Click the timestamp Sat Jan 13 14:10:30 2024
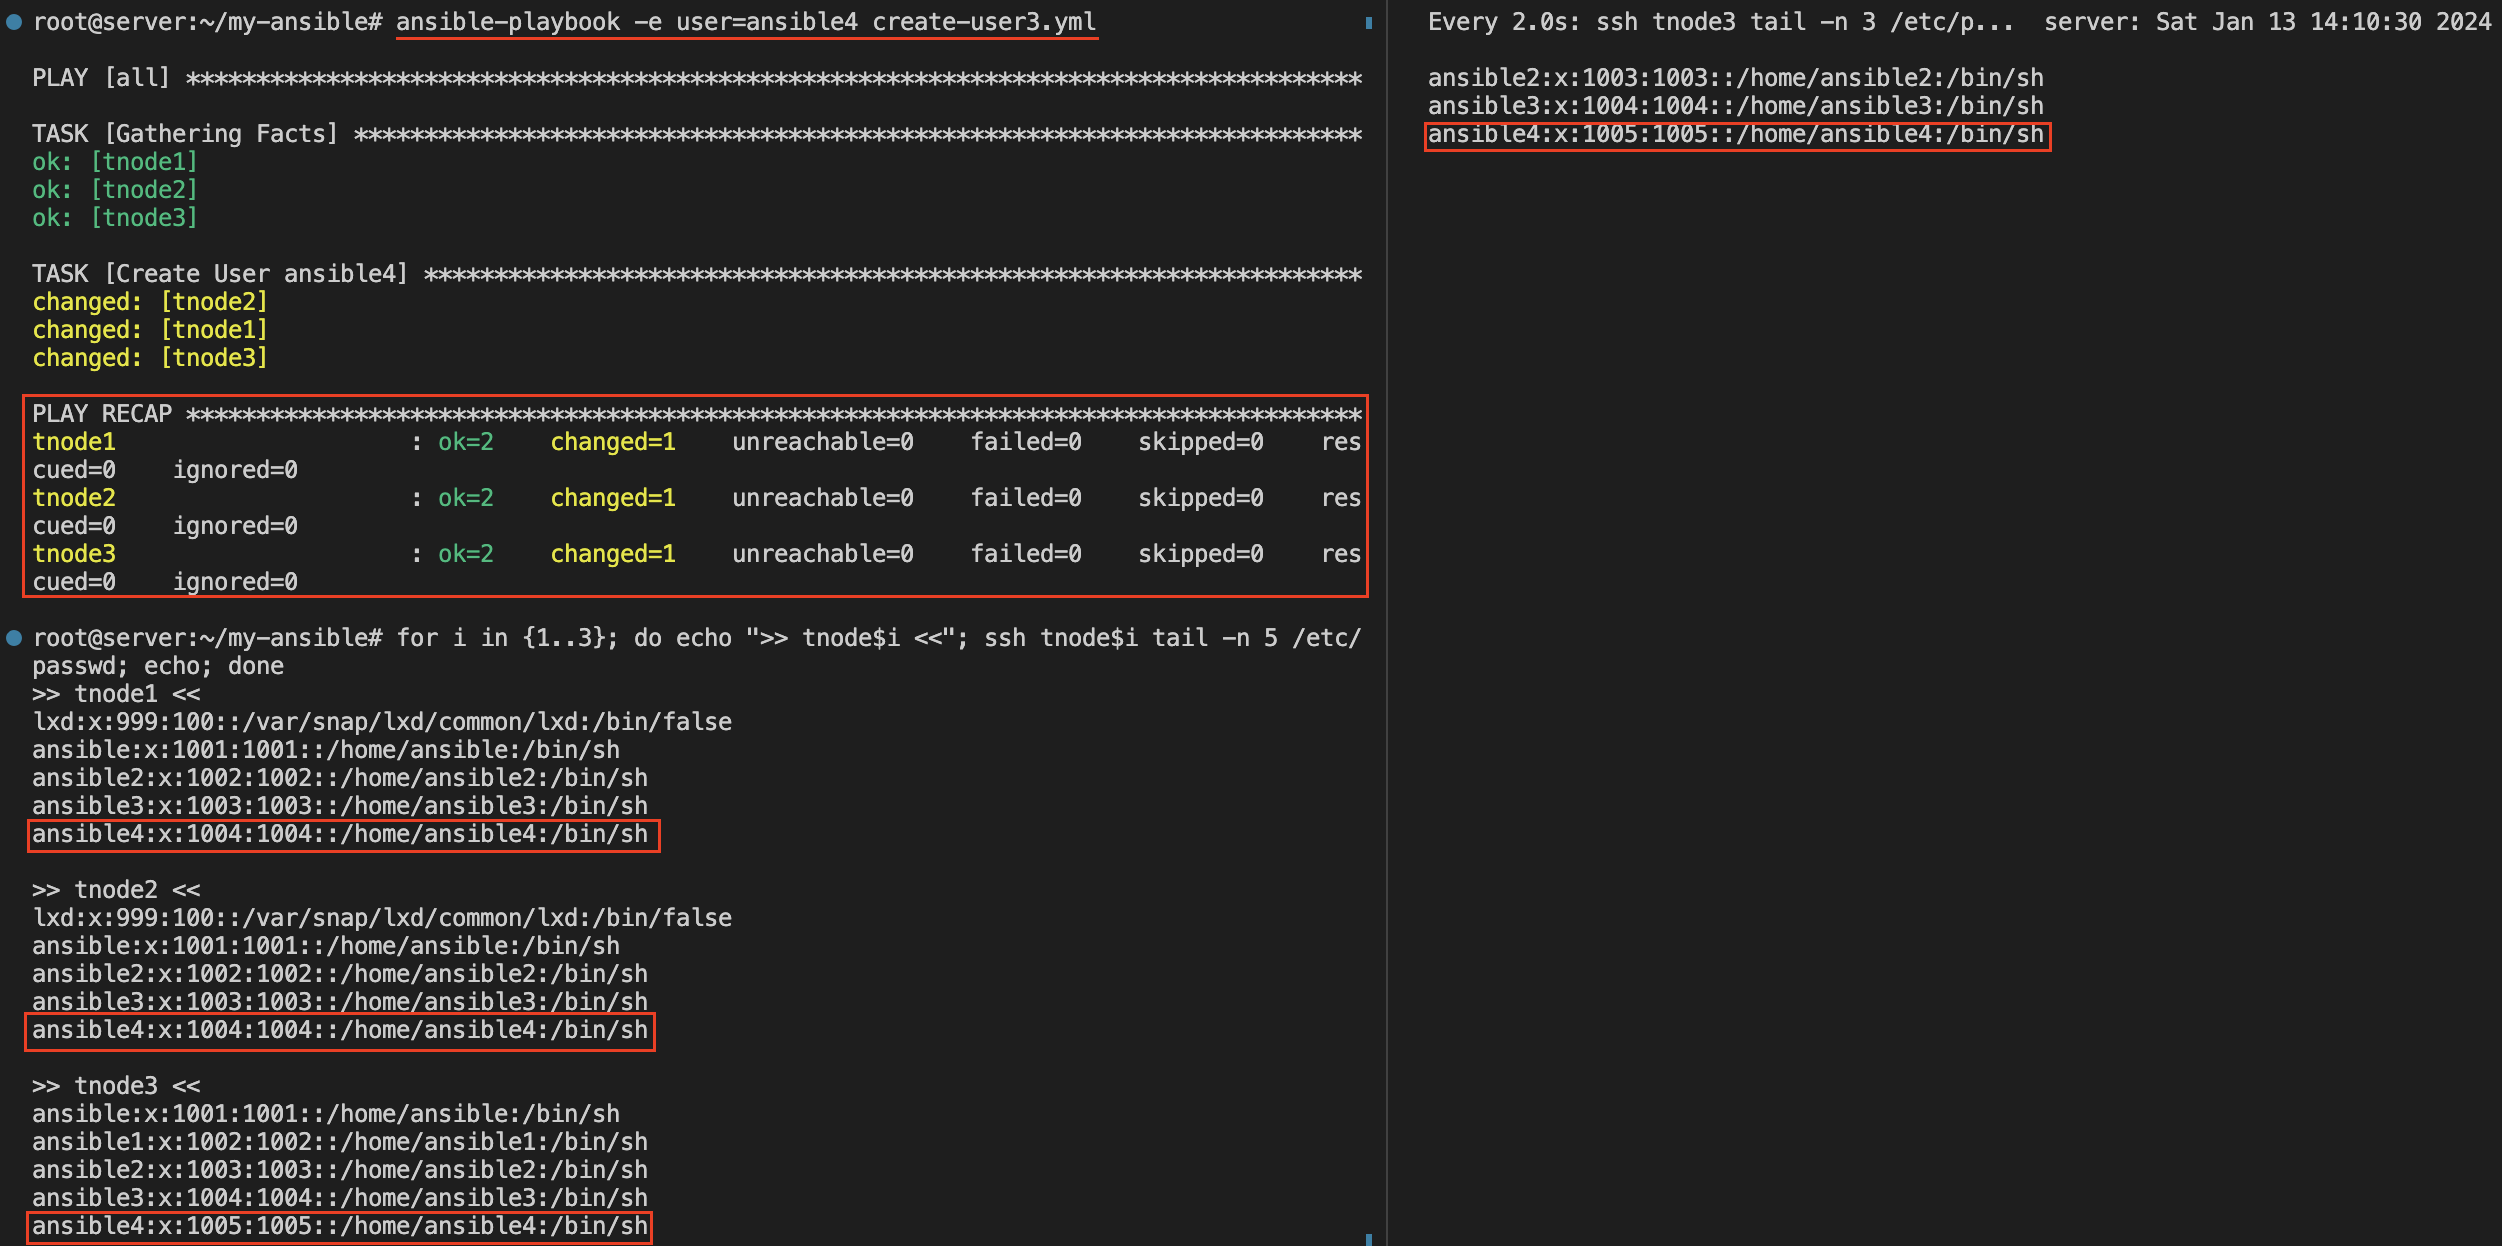This screenshot has width=2502, height=1246. pyautogui.click(x=2322, y=22)
